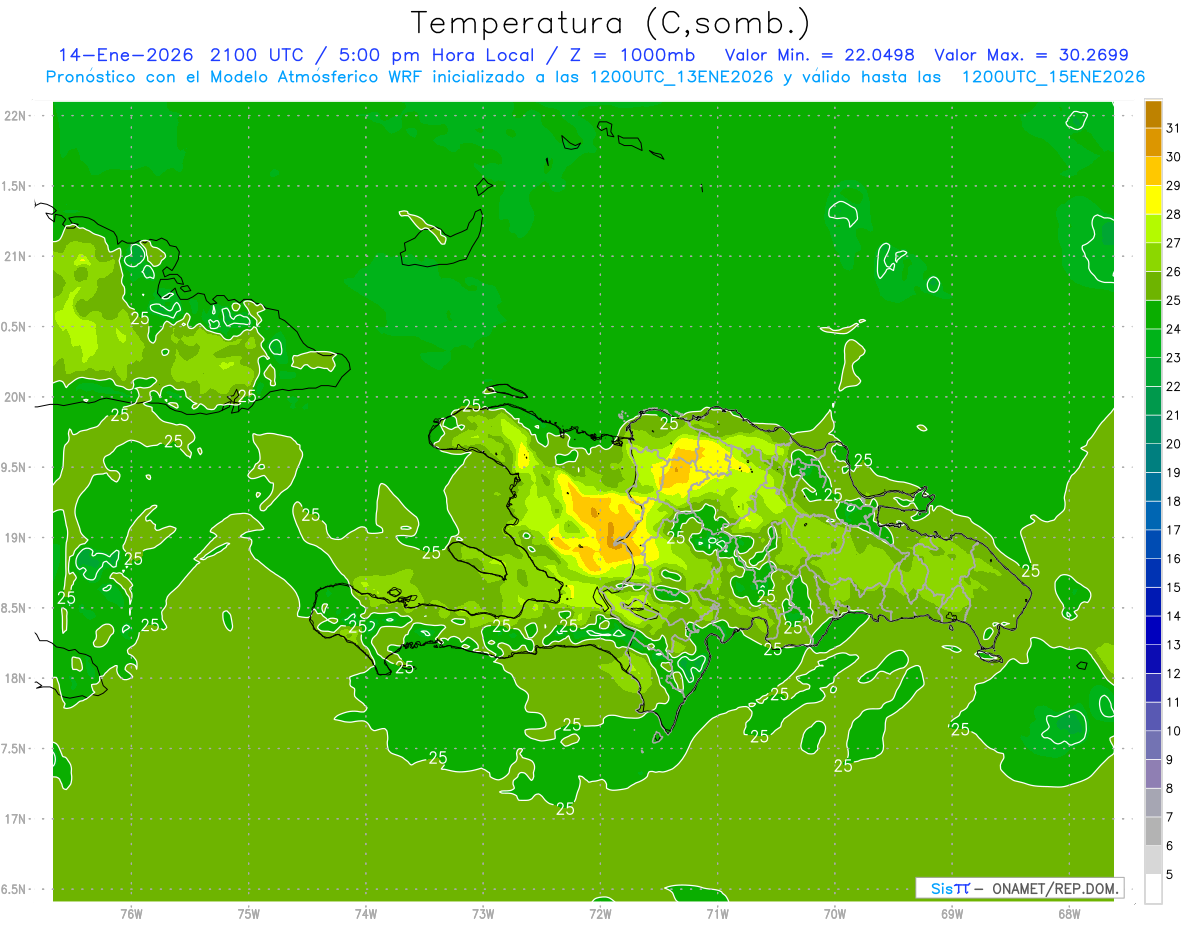Click the '17N' latitude label
The width and height of the screenshot is (1200, 927).
click(x=16, y=819)
